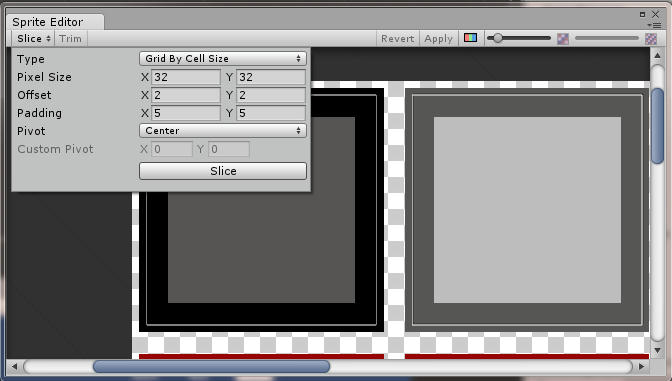Click the Apply button
Image resolution: width=672 pixels, height=381 pixels.
point(438,39)
